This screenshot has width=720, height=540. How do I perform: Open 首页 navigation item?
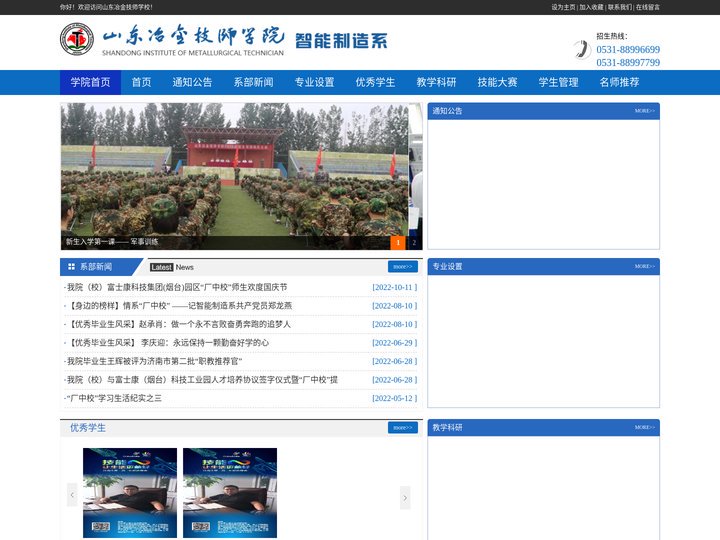point(141,82)
